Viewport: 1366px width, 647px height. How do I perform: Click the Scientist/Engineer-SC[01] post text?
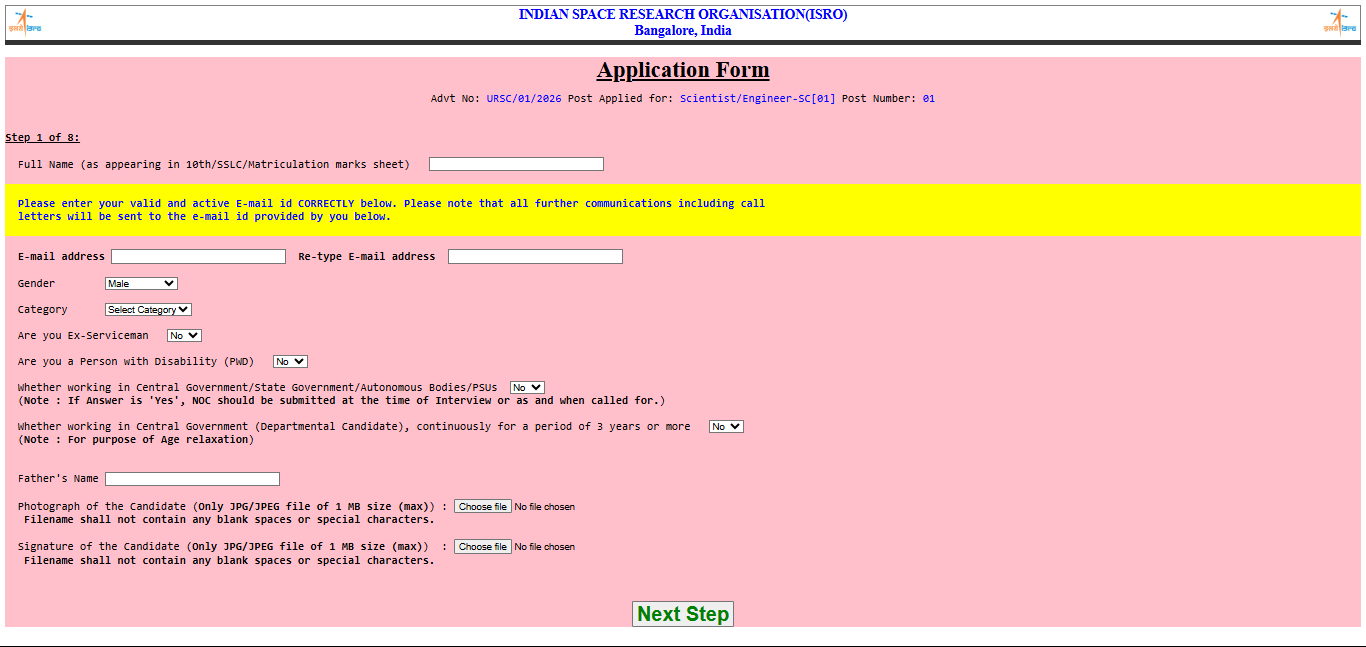[x=757, y=99]
